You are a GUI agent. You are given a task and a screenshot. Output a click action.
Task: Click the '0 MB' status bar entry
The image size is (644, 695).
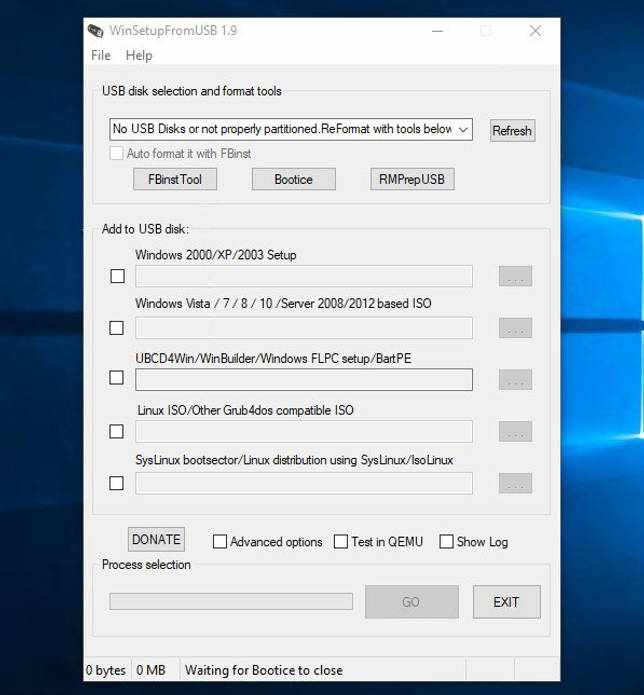coord(151,670)
